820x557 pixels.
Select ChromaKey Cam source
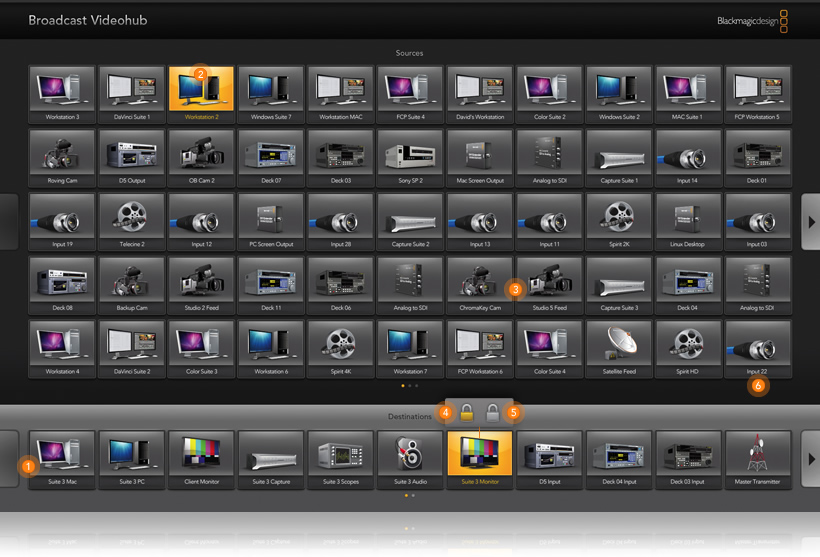(480, 286)
